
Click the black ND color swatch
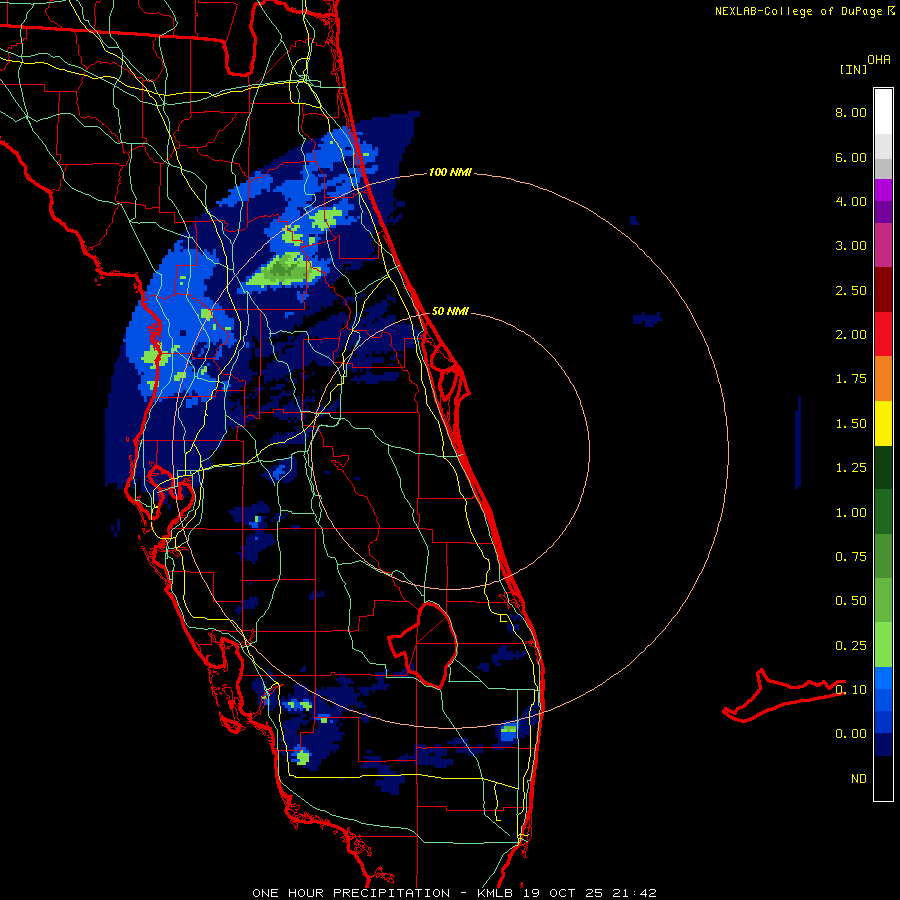tap(883, 778)
